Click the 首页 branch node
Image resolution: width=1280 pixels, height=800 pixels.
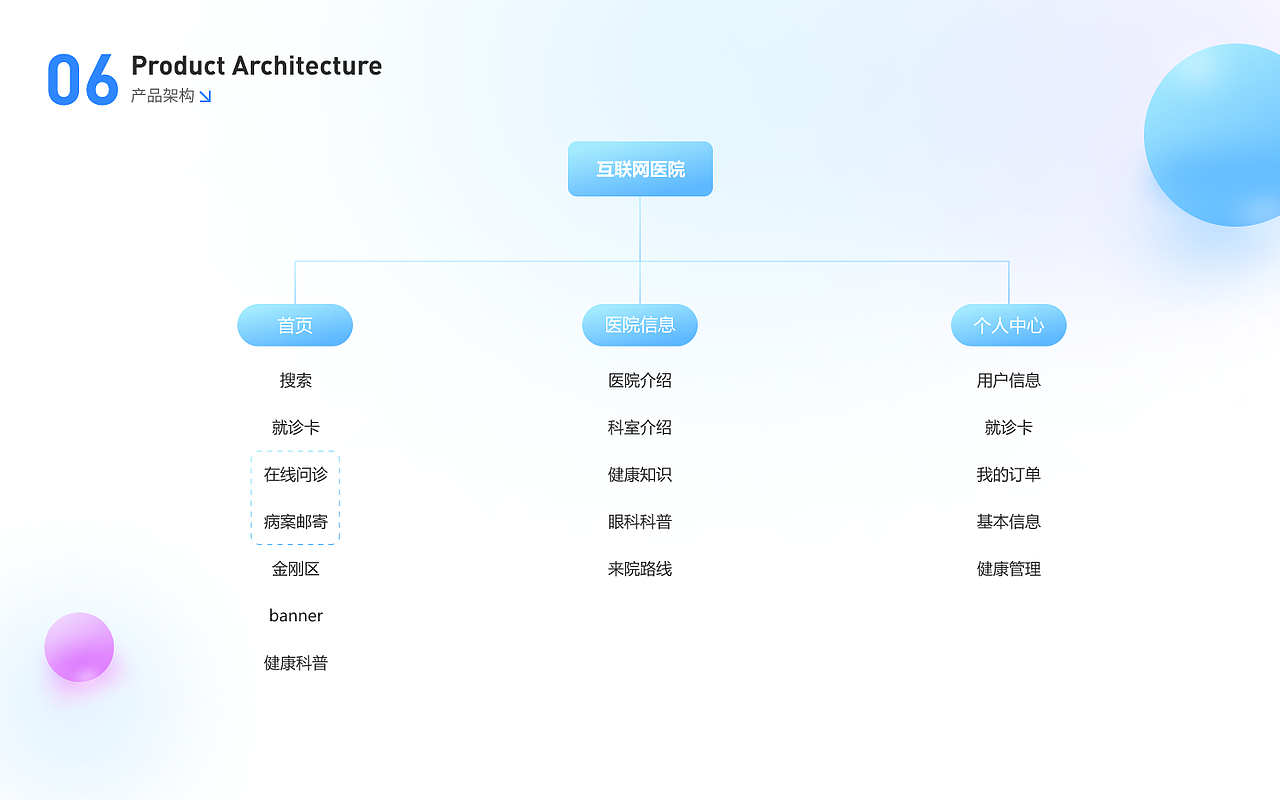(295, 325)
